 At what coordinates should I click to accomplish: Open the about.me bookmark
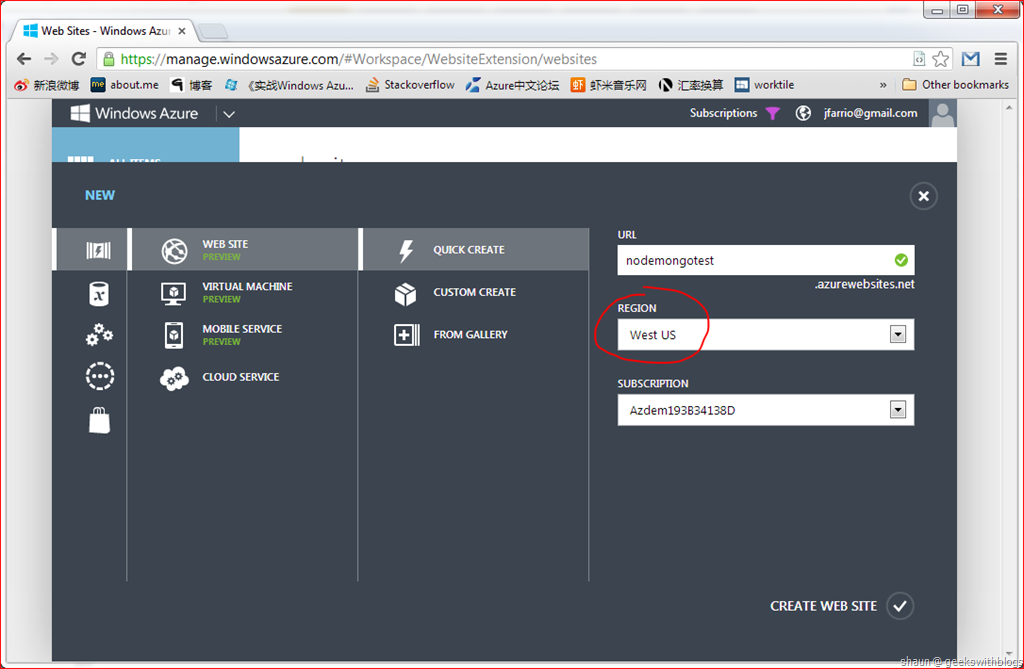point(125,85)
